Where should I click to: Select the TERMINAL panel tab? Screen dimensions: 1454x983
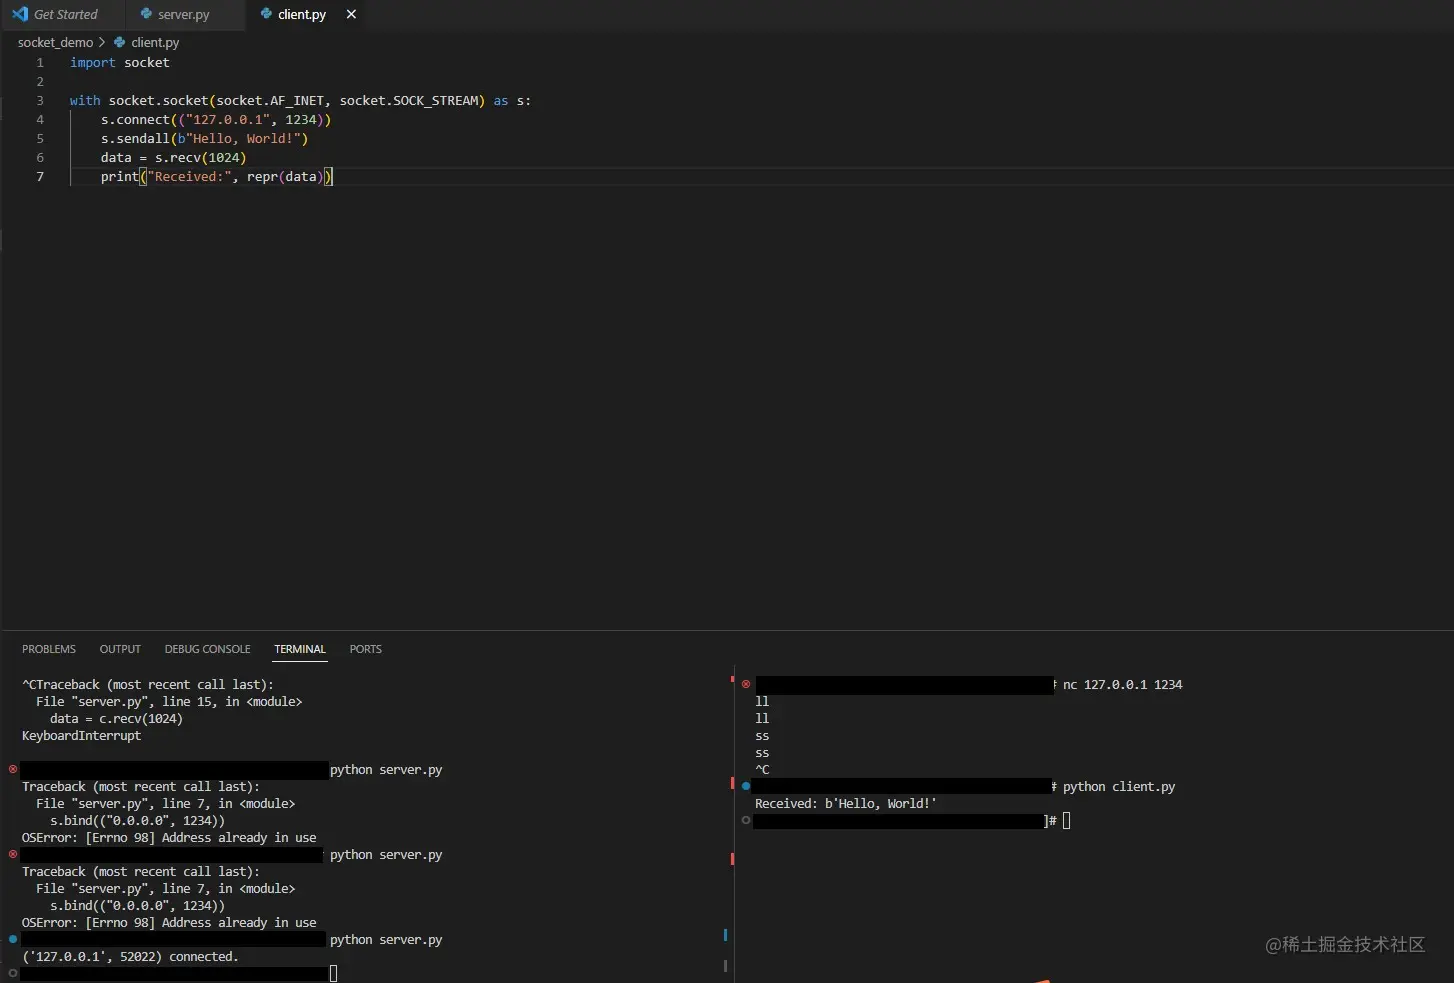coord(300,649)
